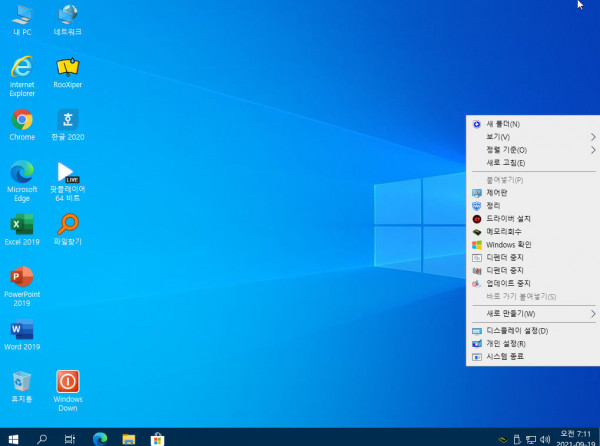The image size is (600, 446).
Task: Select 업데이트 중지 in the context menu
Action: (x=533, y=283)
